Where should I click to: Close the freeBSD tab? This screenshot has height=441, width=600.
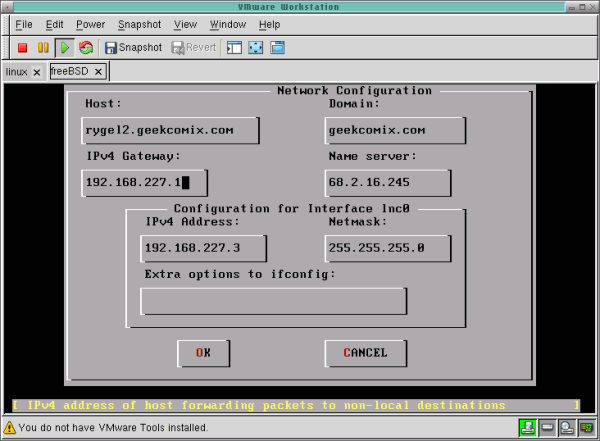[98, 72]
